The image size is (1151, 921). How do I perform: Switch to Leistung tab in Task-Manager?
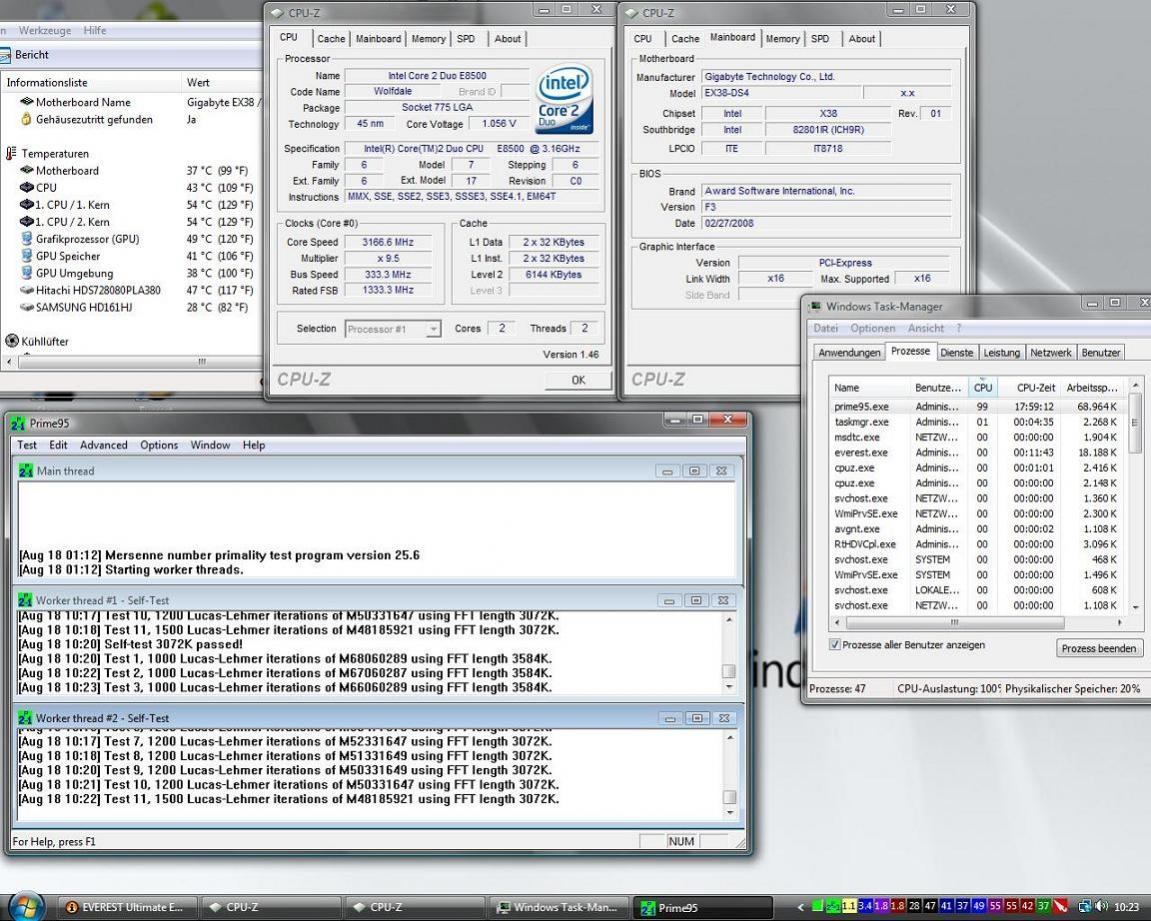click(1001, 352)
